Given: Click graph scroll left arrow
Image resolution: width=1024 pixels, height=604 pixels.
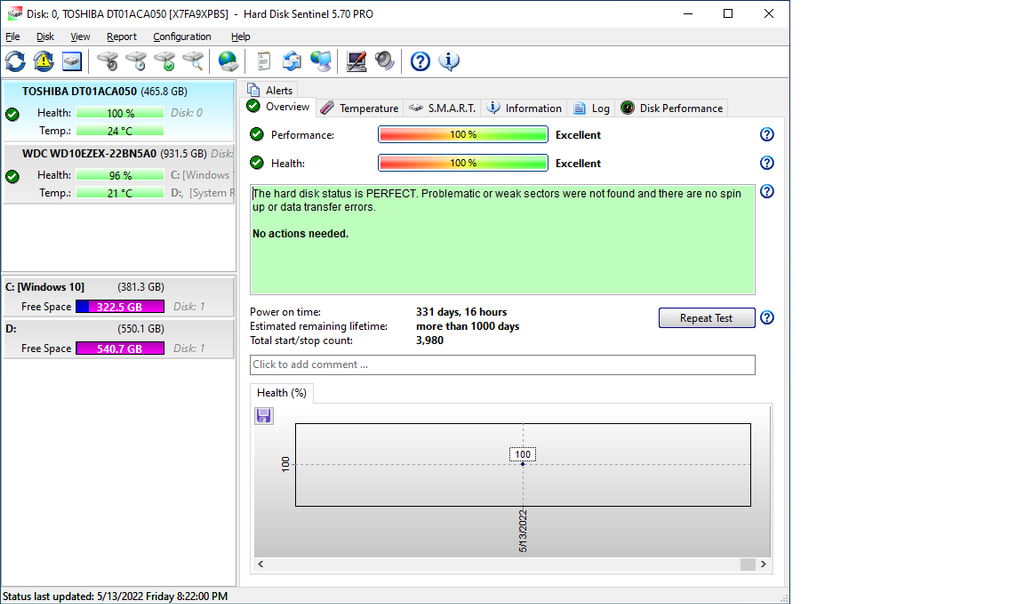Looking at the screenshot, I should 261,564.
